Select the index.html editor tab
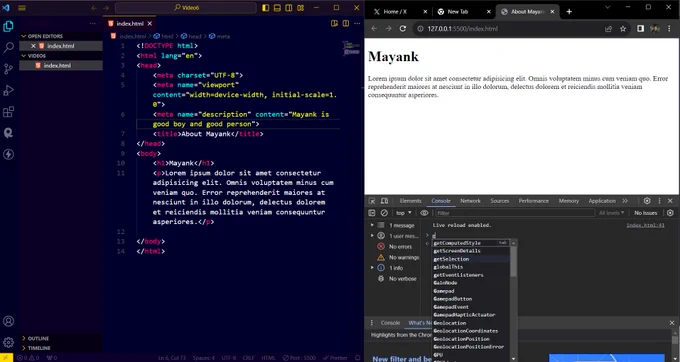The image size is (680, 362). point(130,23)
